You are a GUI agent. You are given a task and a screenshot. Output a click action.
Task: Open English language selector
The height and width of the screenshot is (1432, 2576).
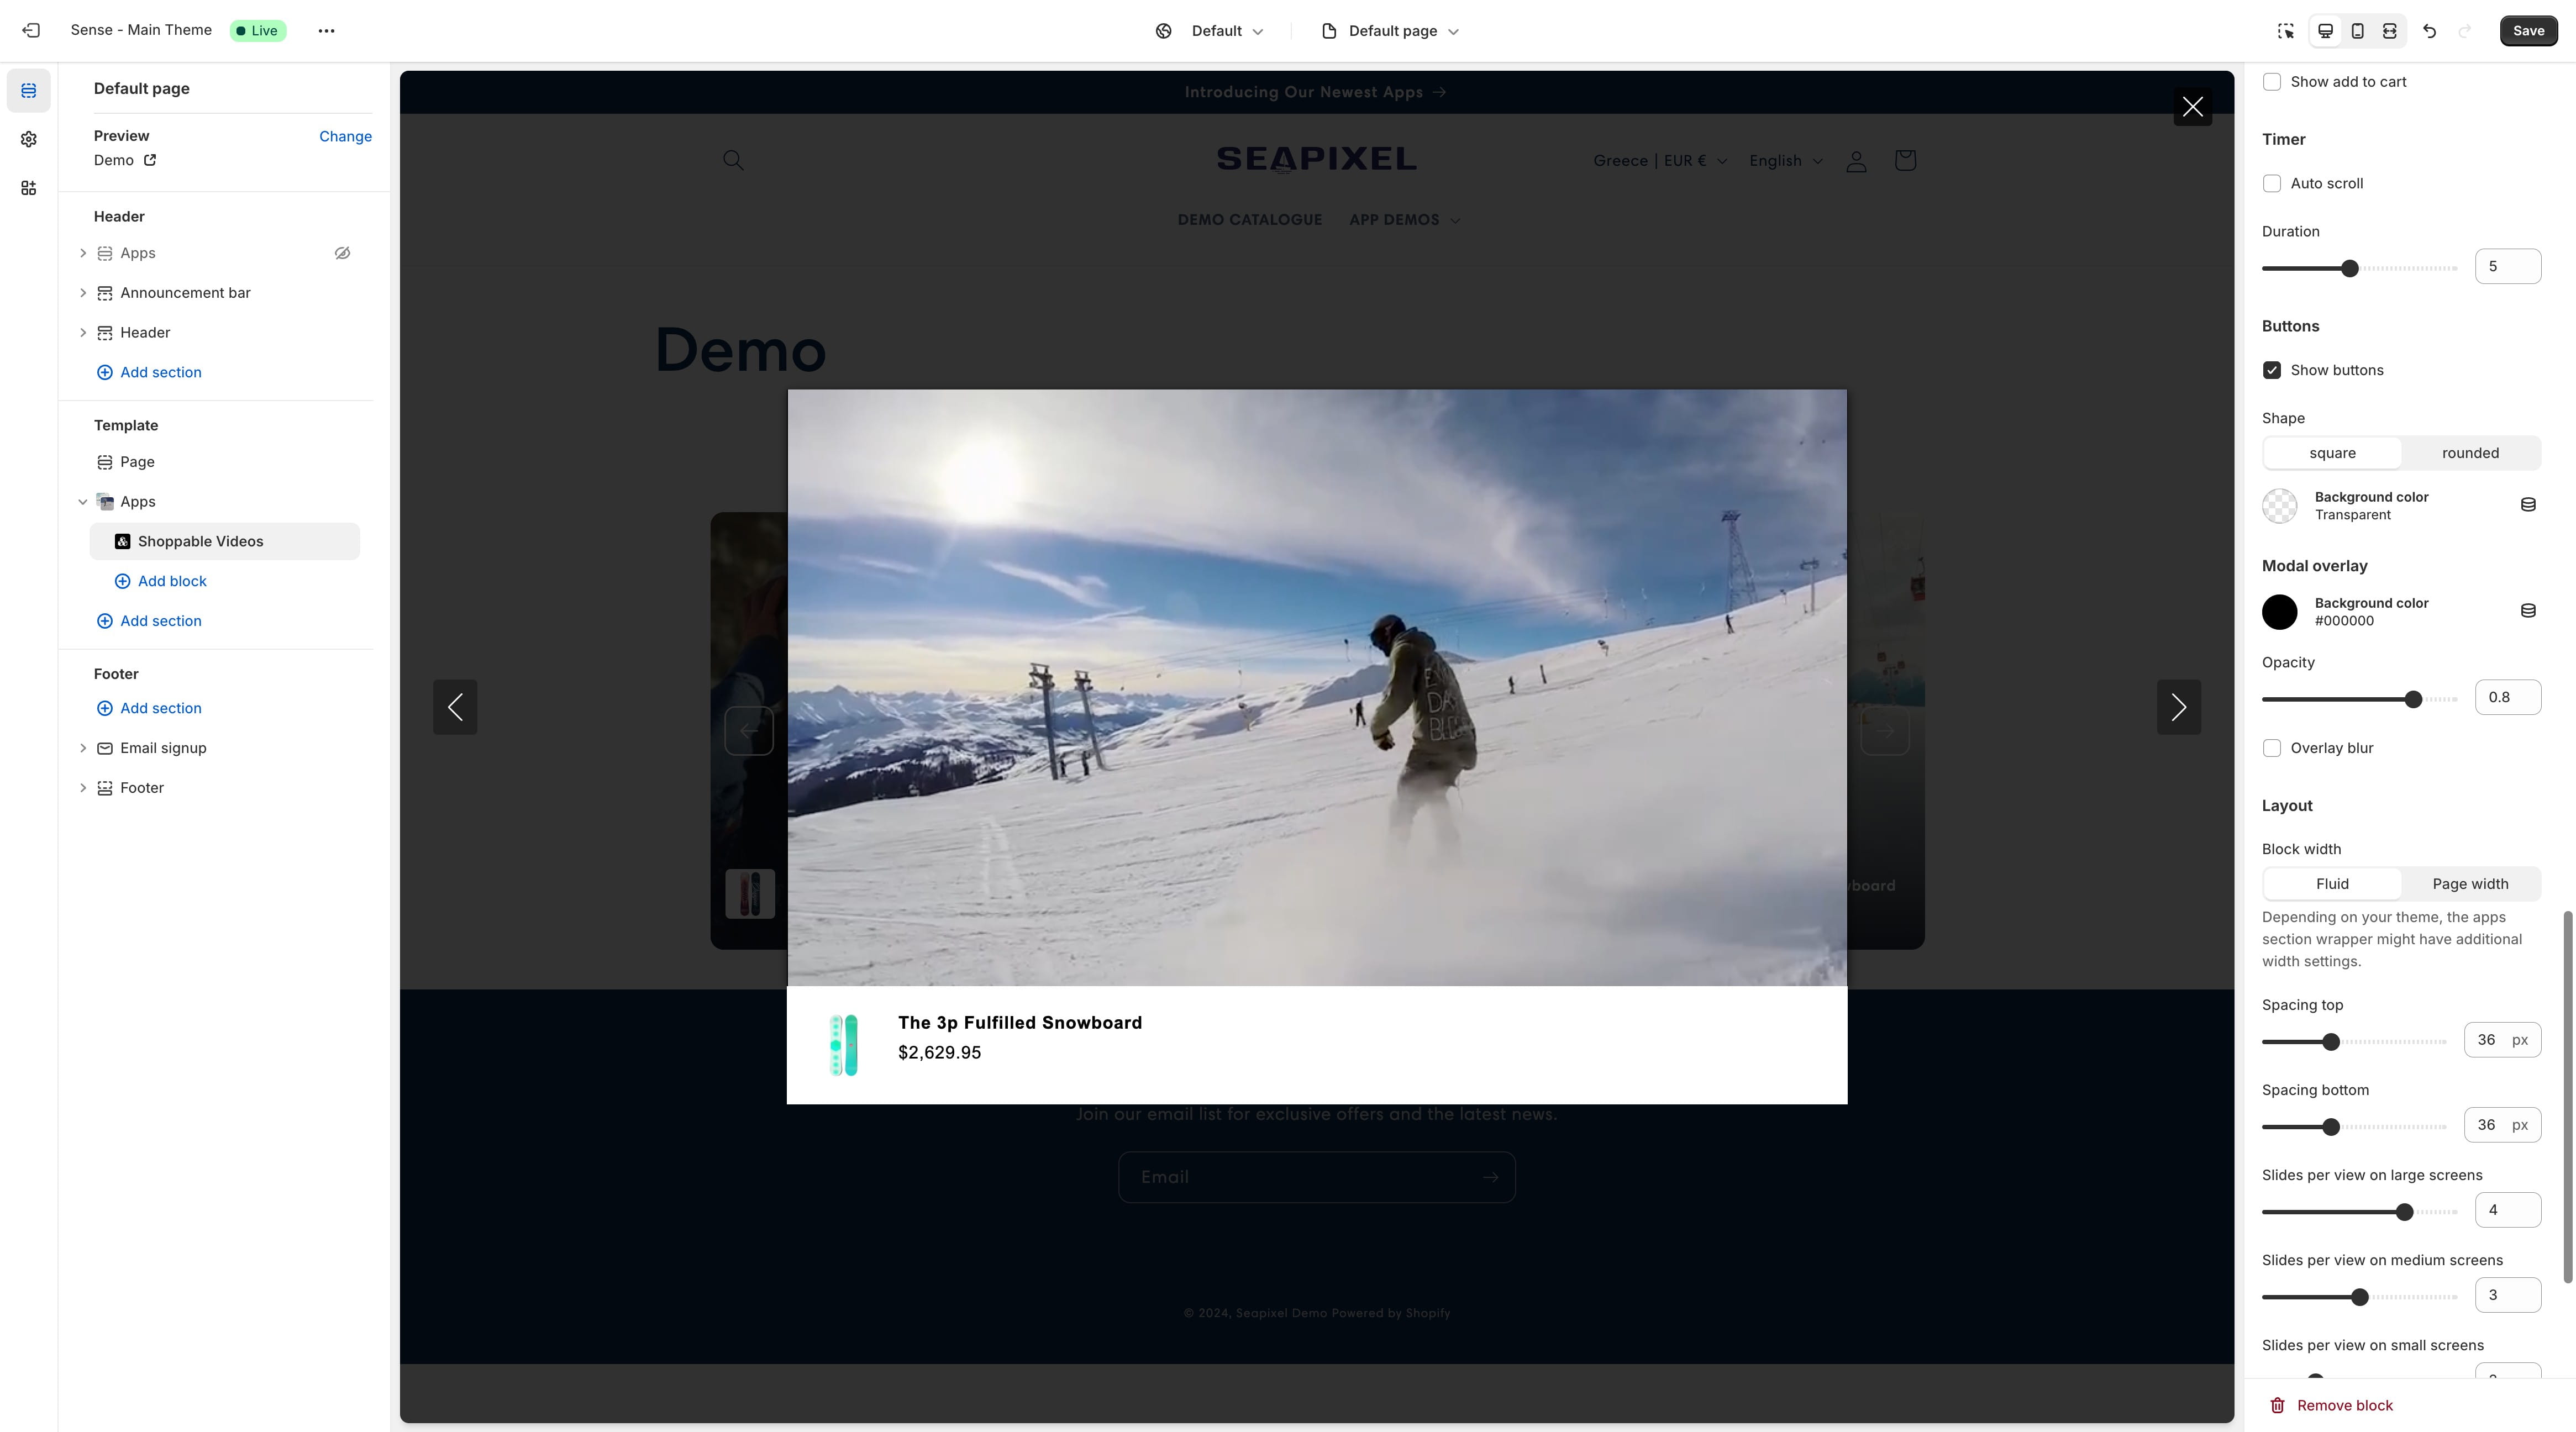coord(1786,161)
